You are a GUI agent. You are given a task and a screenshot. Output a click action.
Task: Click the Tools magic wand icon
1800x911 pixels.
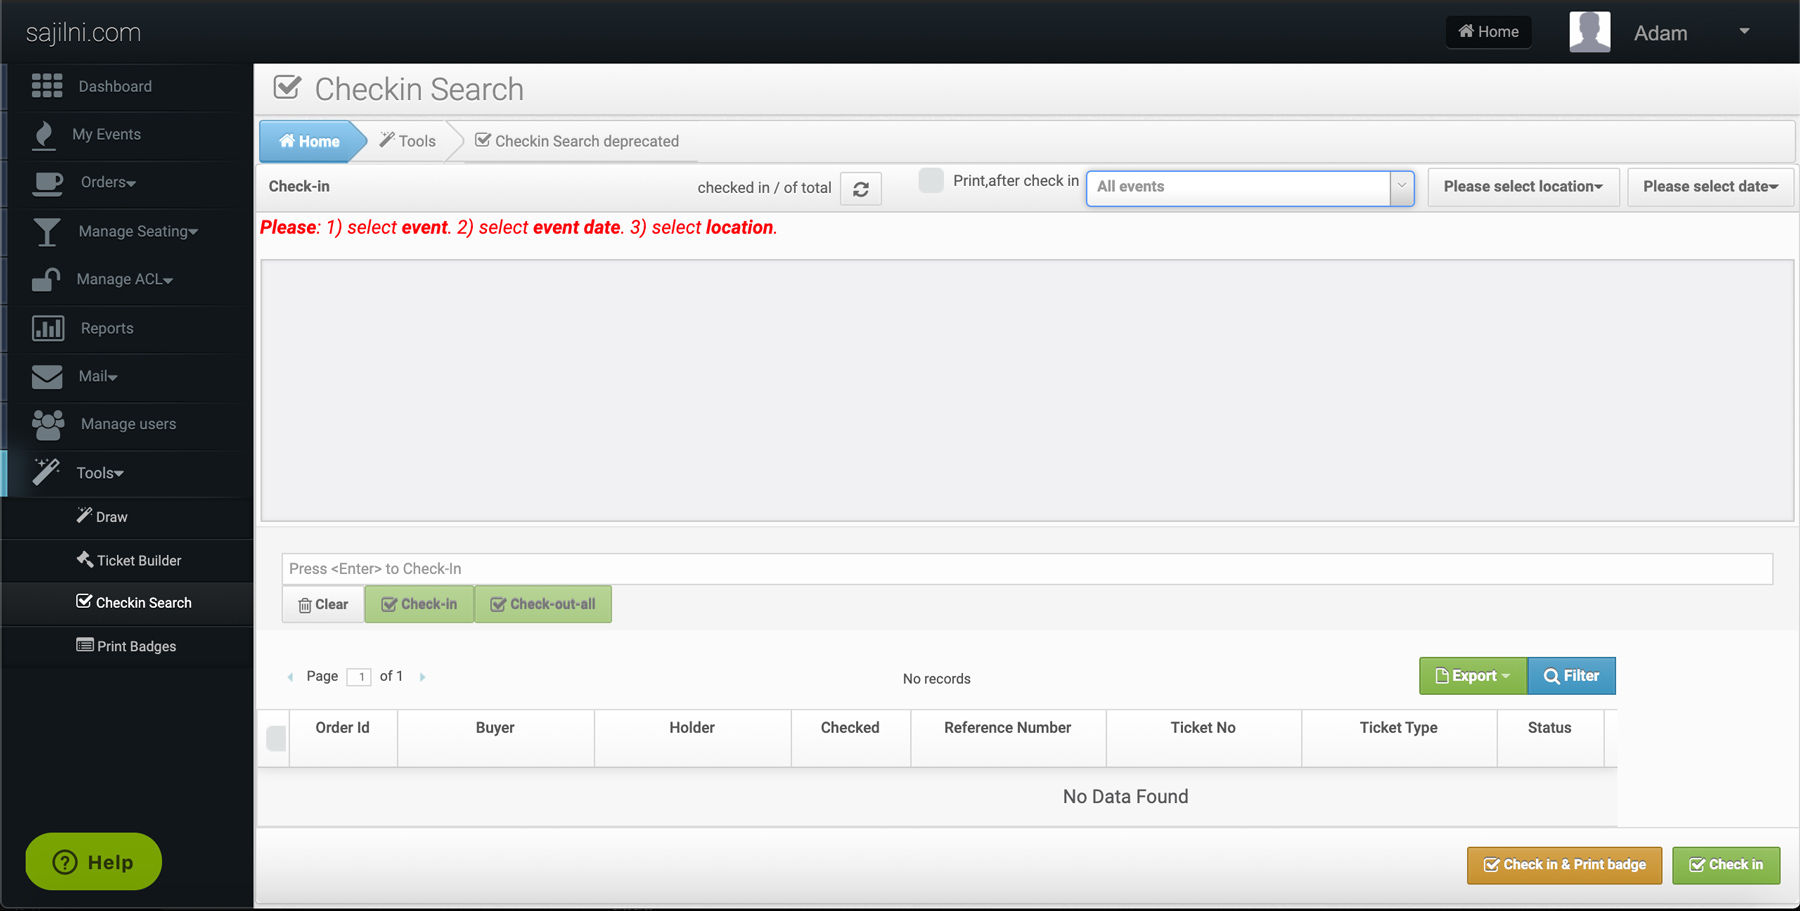point(46,472)
